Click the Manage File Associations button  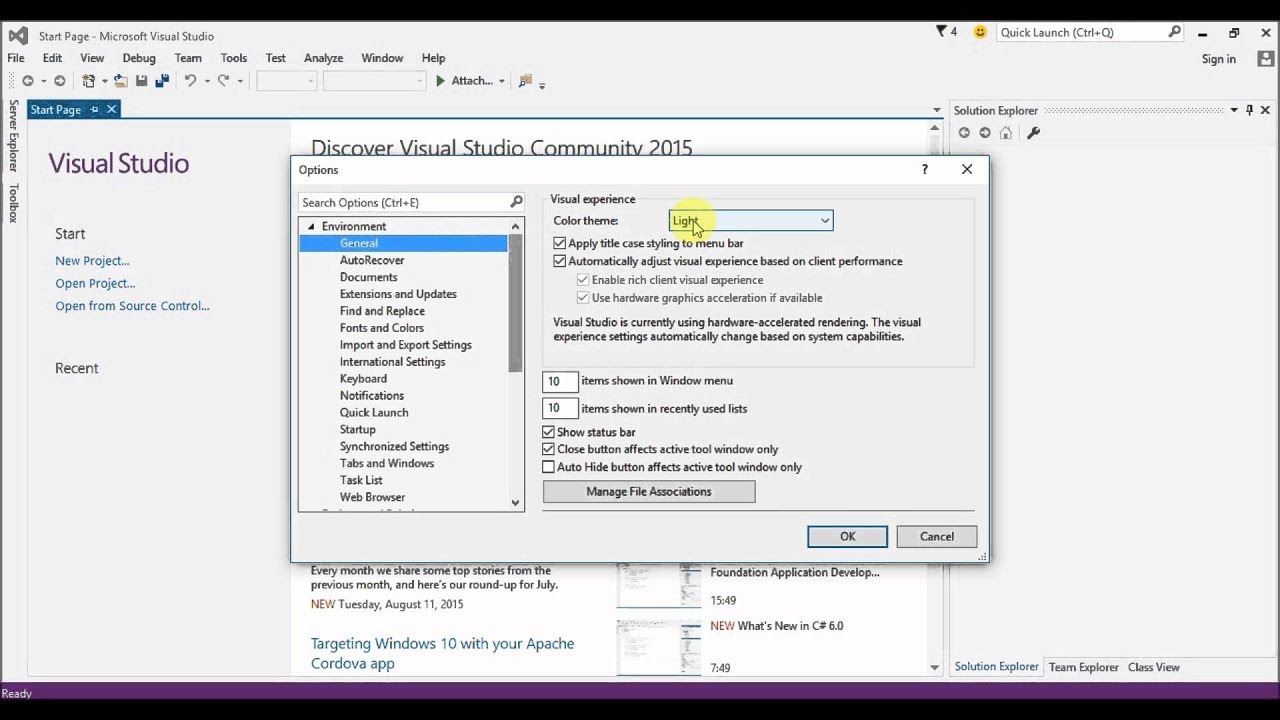(x=649, y=492)
